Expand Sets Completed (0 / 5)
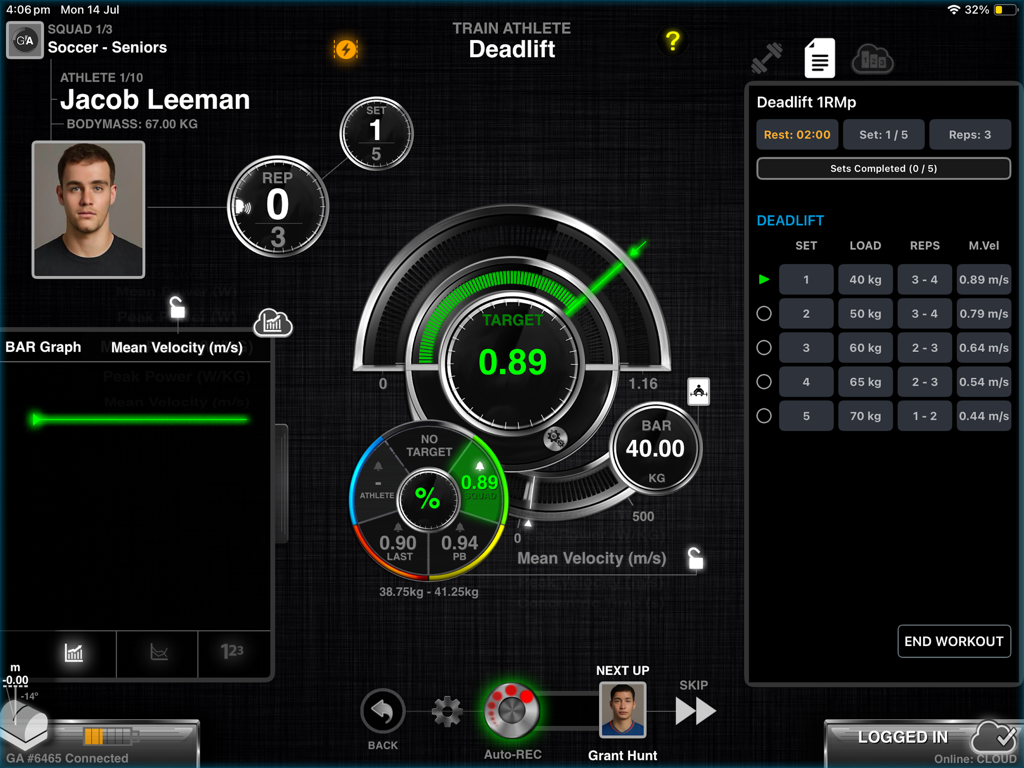The width and height of the screenshot is (1024, 768). click(883, 168)
